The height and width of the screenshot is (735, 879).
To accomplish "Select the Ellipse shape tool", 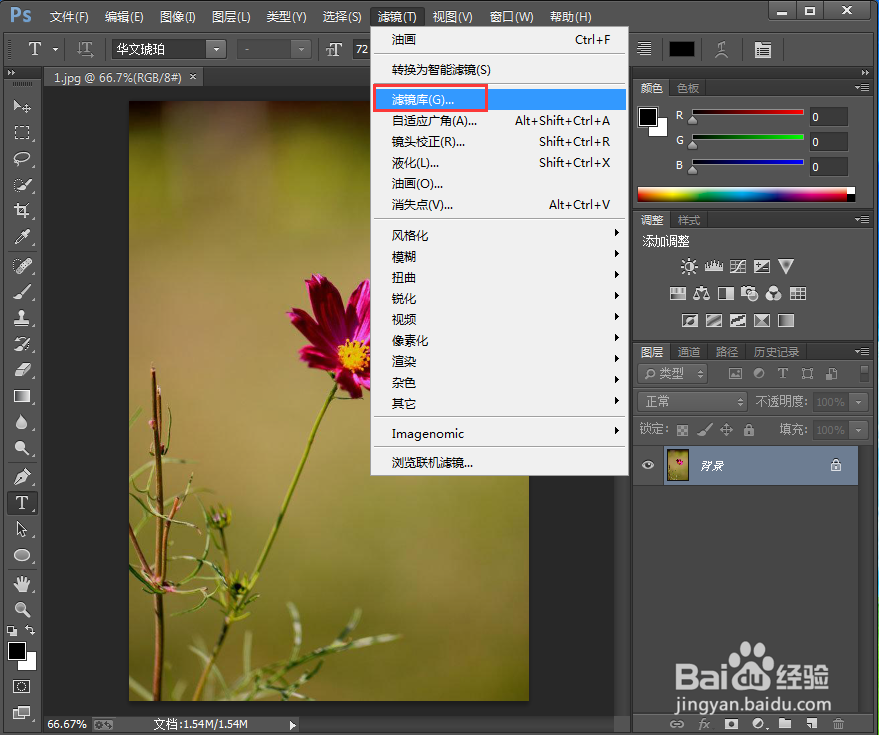I will coord(22,555).
